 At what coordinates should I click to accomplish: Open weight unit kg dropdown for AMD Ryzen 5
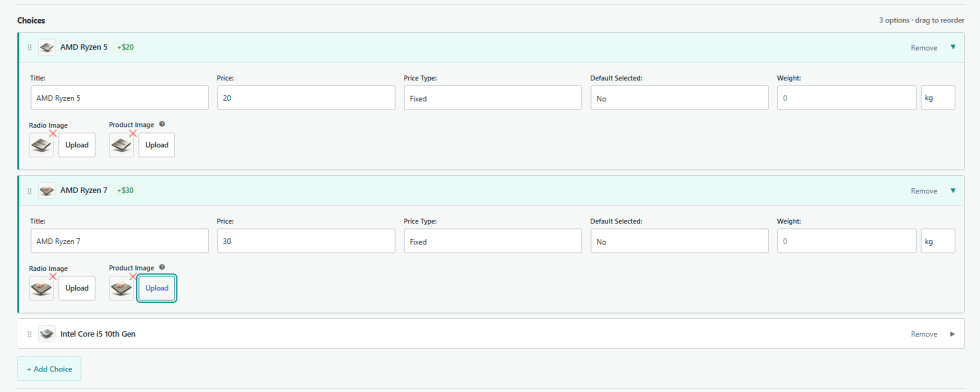pos(938,98)
